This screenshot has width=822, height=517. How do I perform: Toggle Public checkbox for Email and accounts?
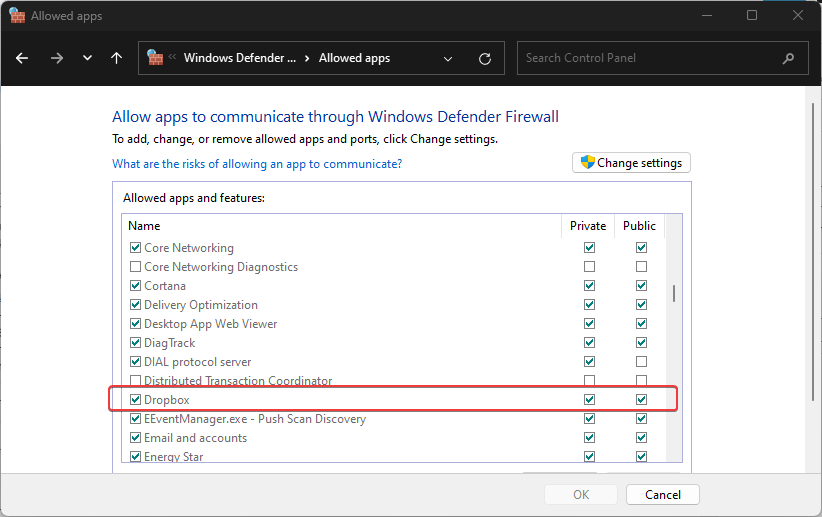pyautogui.click(x=641, y=437)
